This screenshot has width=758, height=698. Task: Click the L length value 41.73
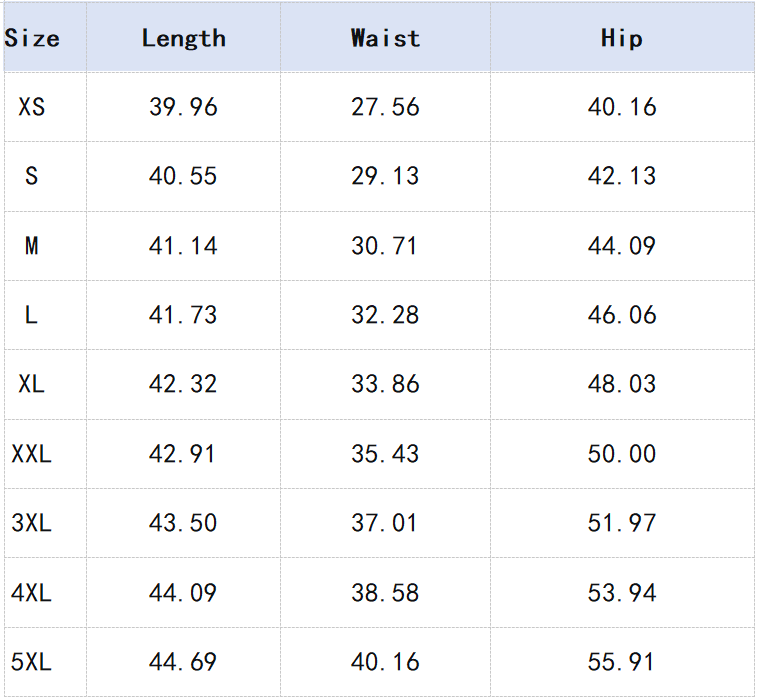pyautogui.click(x=183, y=315)
